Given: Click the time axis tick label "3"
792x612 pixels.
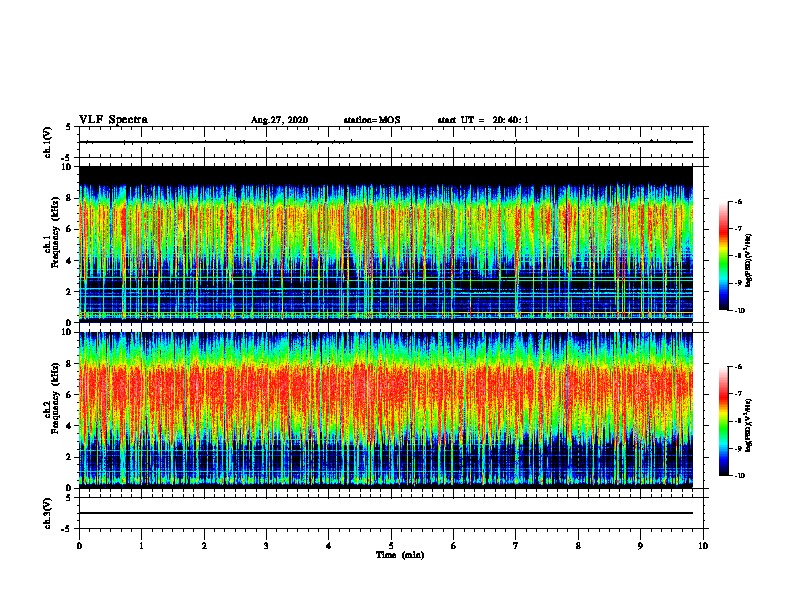Looking at the screenshot, I should point(266,546).
